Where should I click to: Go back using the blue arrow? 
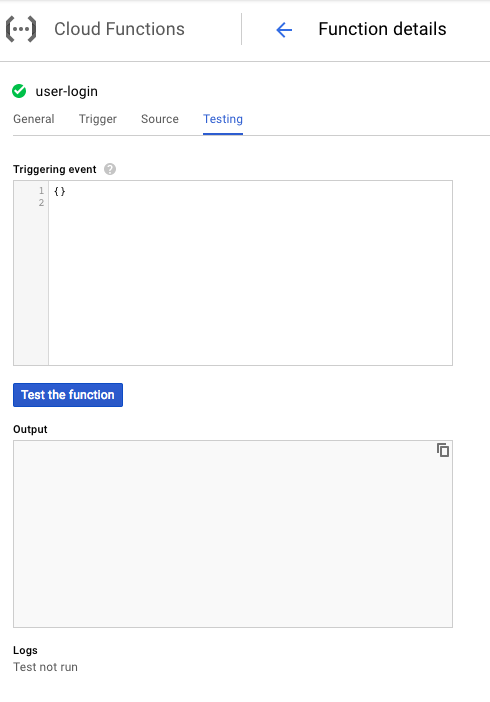pyautogui.click(x=284, y=30)
